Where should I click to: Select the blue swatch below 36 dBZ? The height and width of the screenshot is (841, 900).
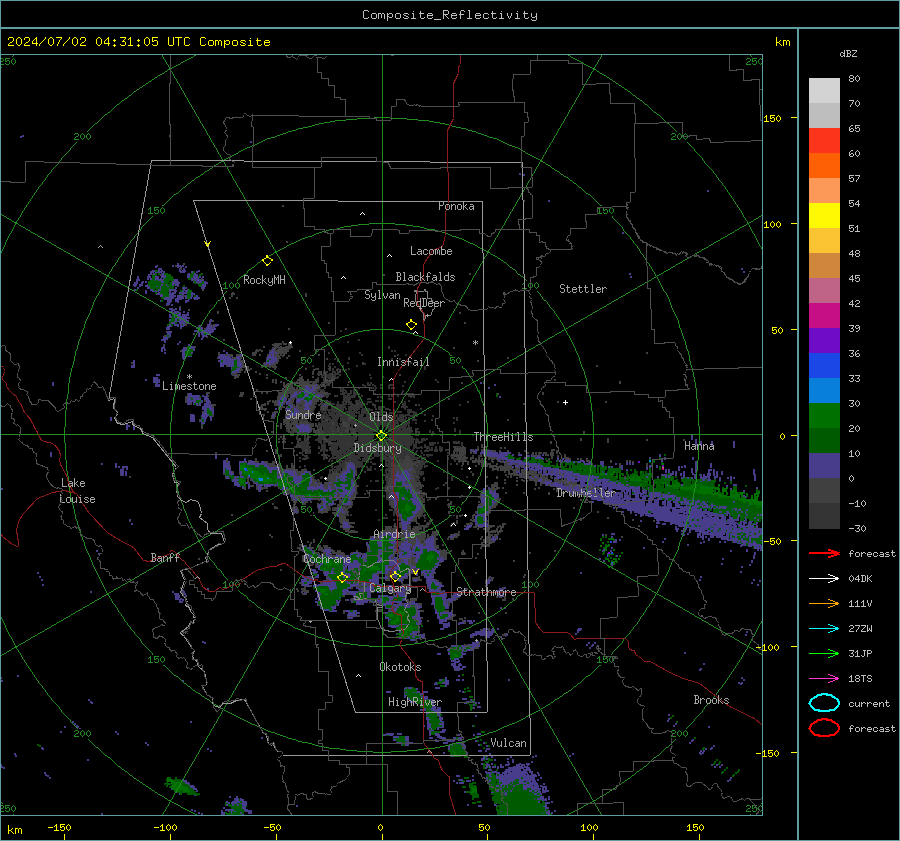click(x=824, y=366)
